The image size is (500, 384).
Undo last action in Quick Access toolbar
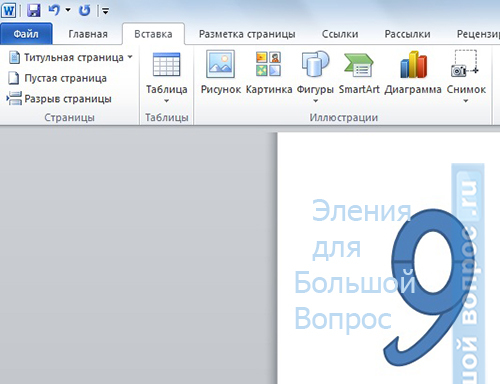click(54, 10)
